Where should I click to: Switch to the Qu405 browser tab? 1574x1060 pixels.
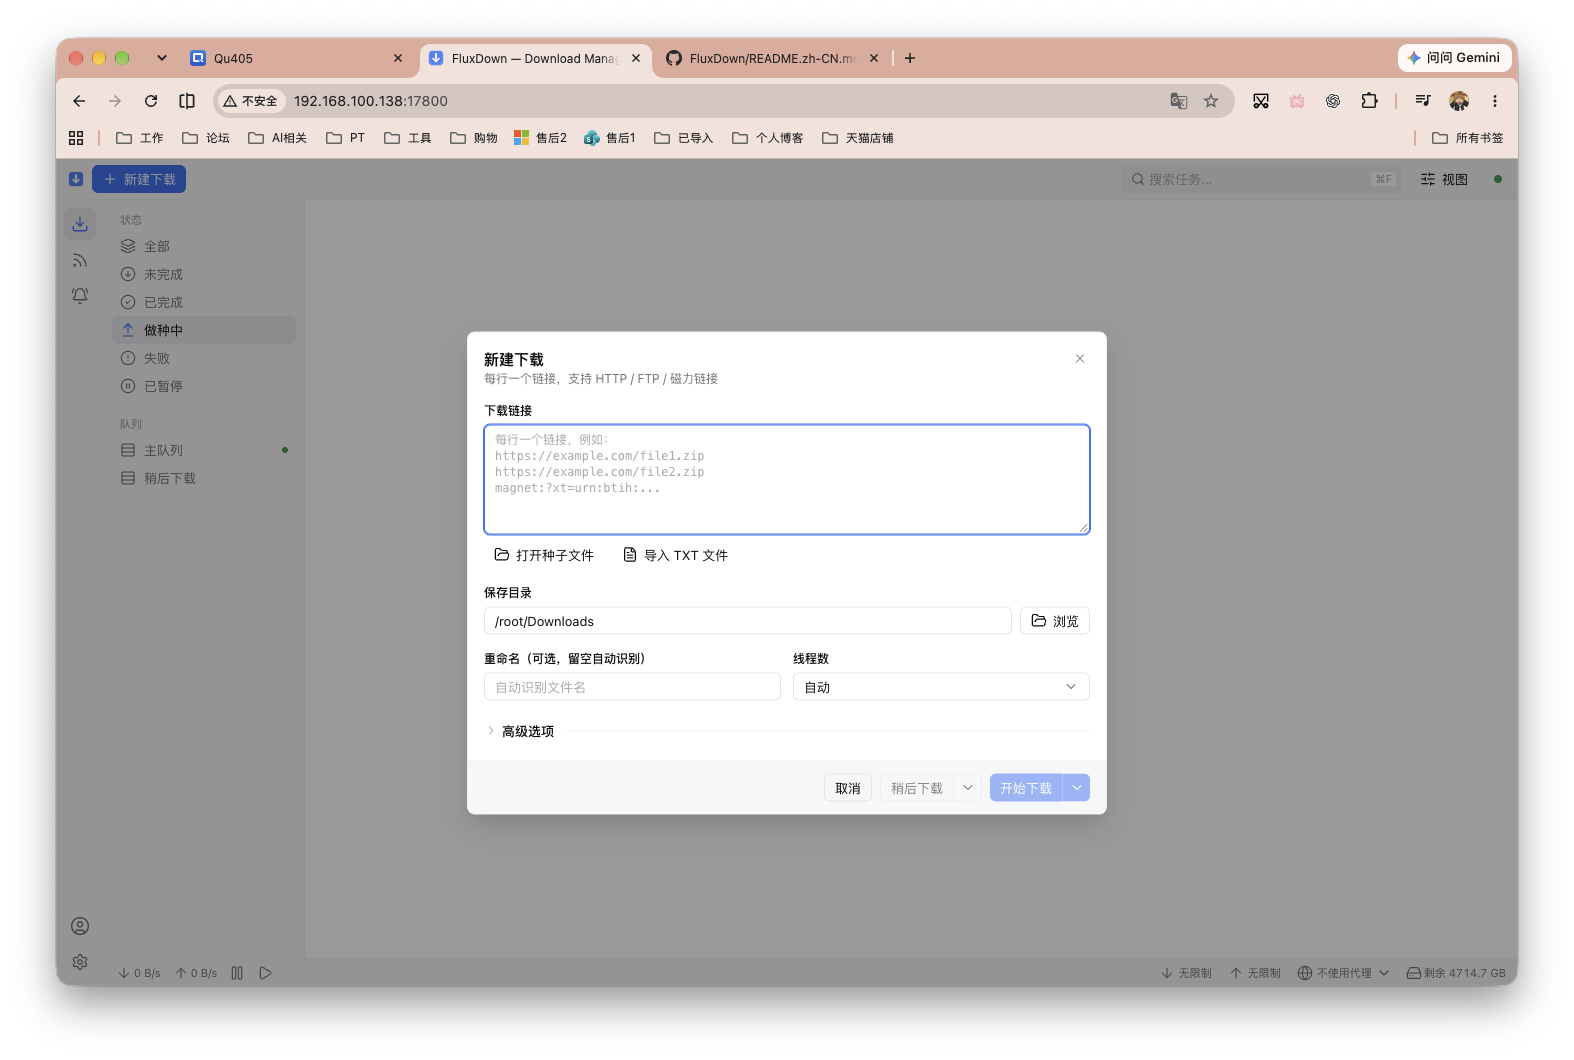pyautogui.click(x=296, y=58)
